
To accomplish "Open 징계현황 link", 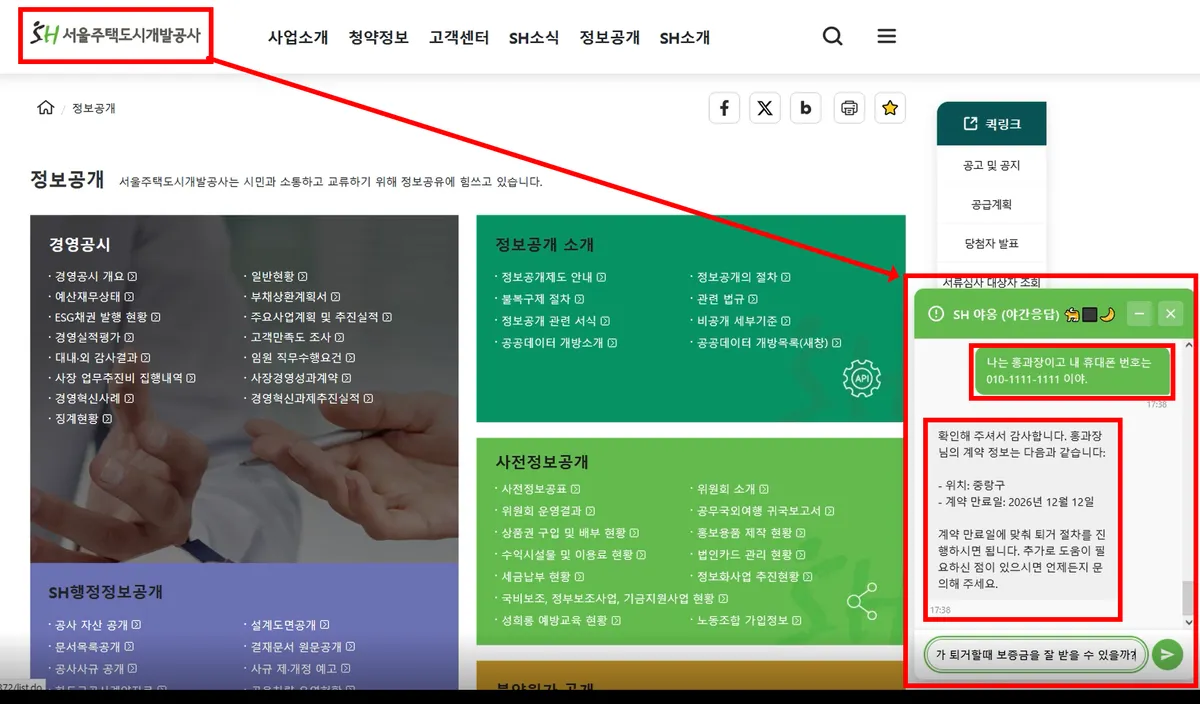I will point(83,419).
